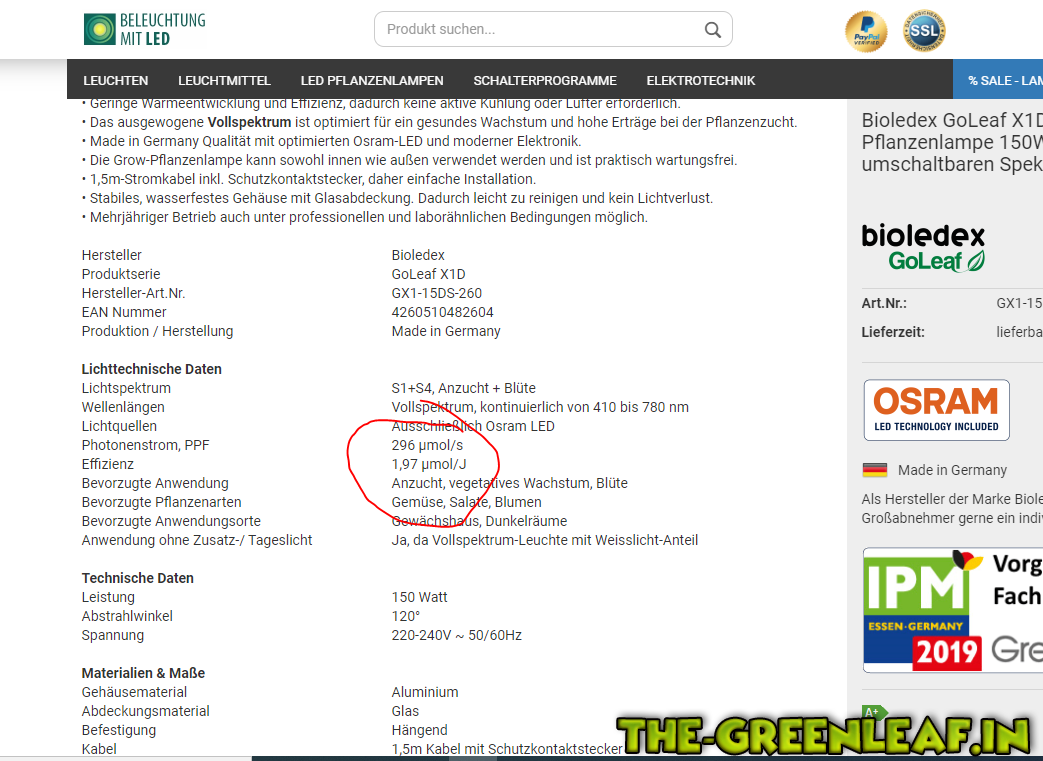Screen dimensions: 1043x761
Task: Click the EAN number 4260510482604
Action: coord(442,312)
